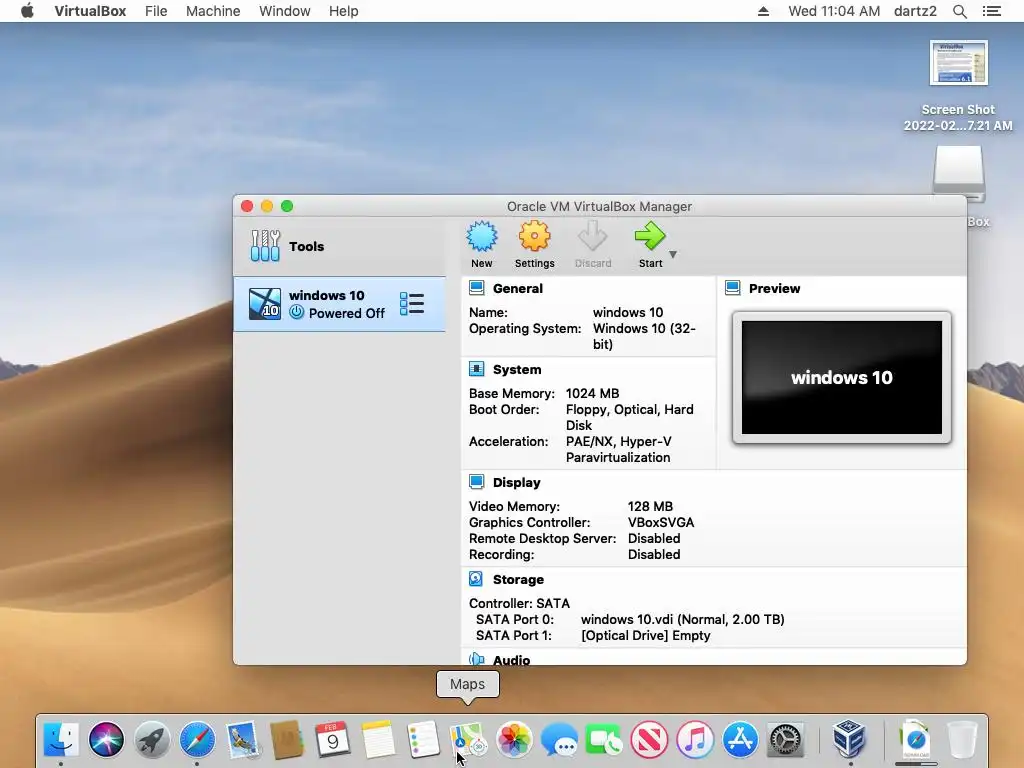Select the Tools entry in the sidebar
The image size is (1024, 768).
[x=340, y=246]
